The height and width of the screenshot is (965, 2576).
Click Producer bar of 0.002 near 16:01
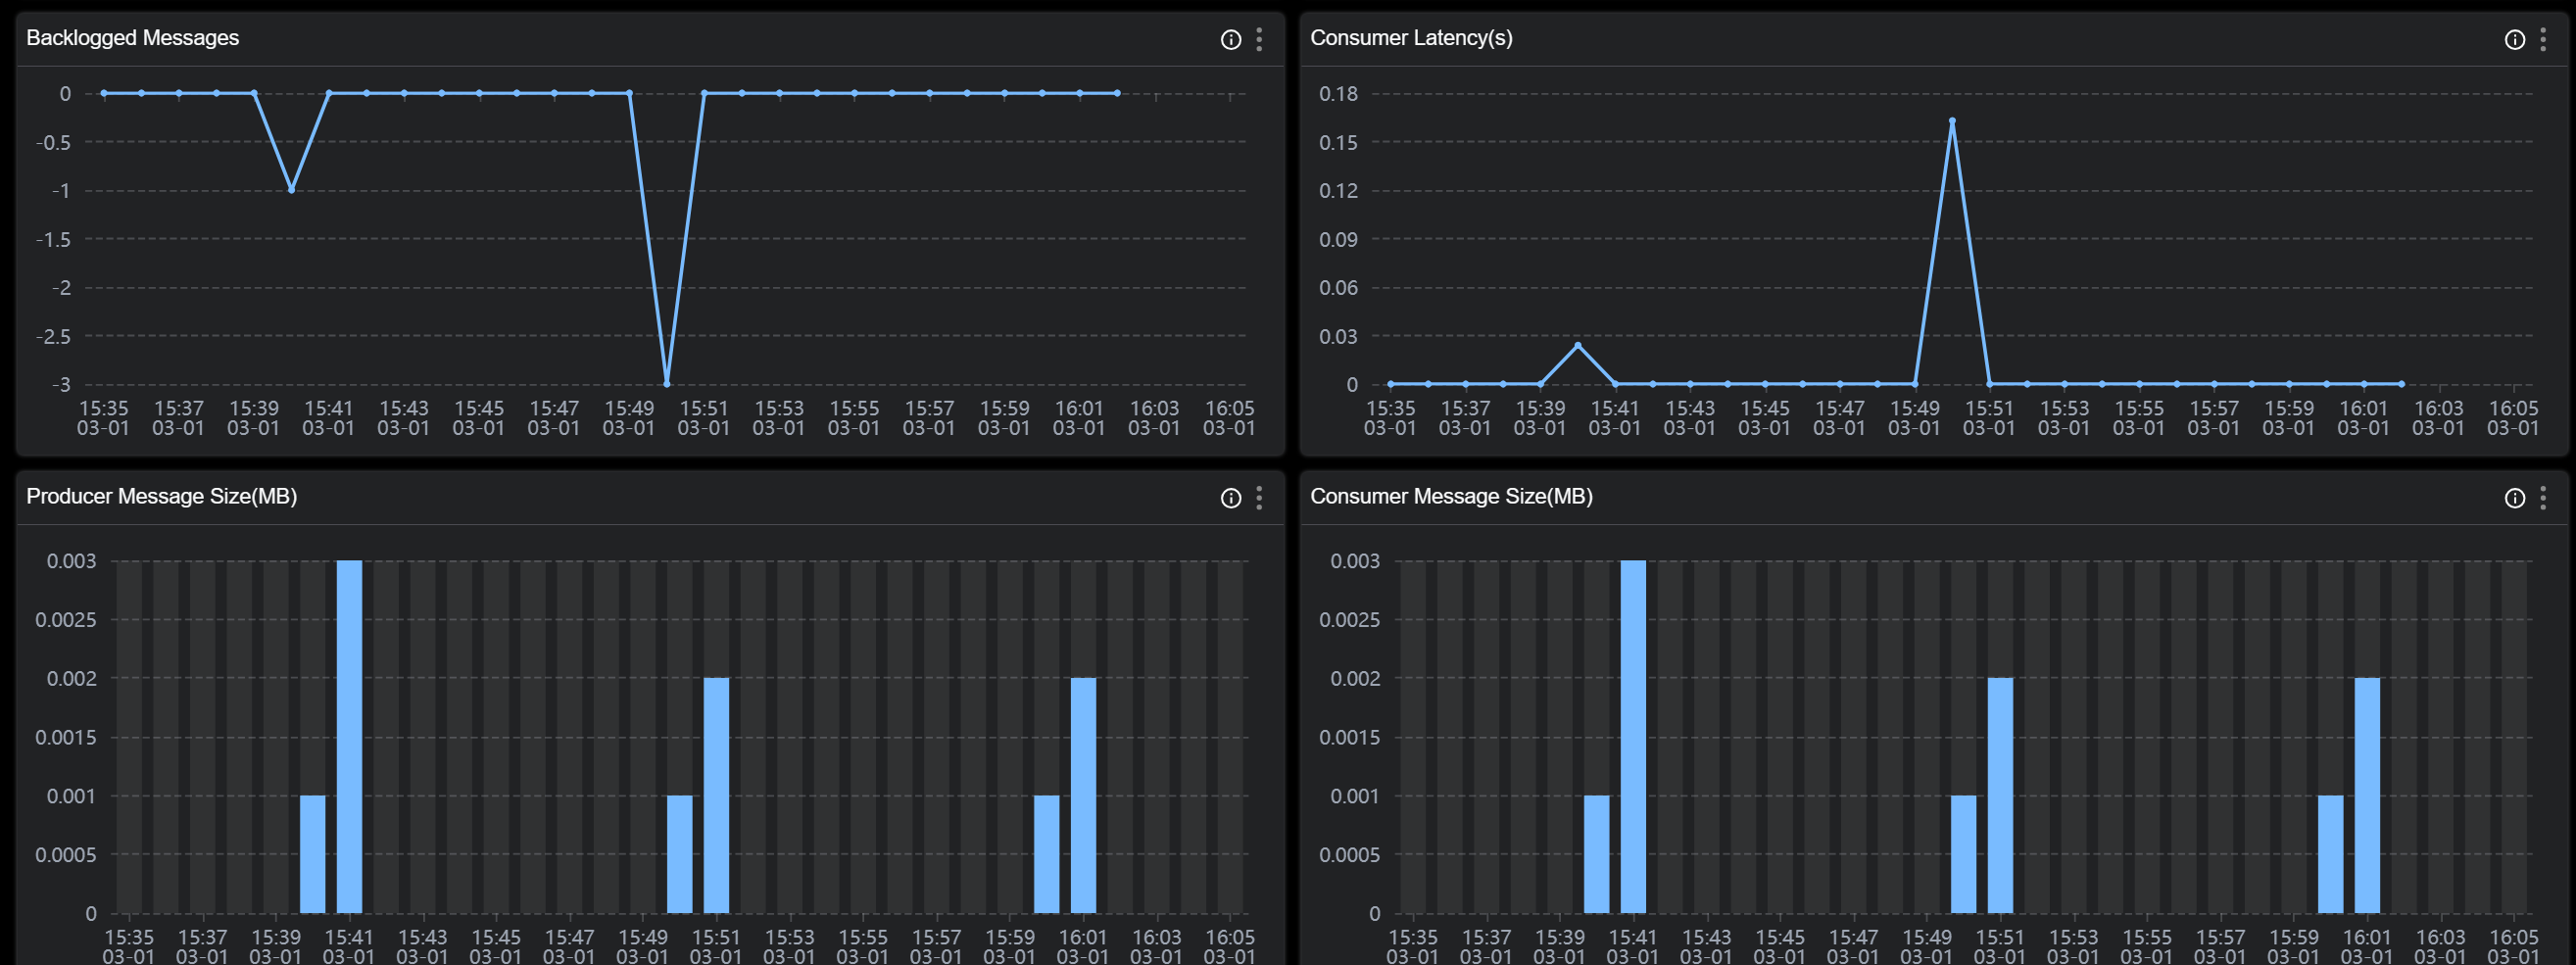1083,795
